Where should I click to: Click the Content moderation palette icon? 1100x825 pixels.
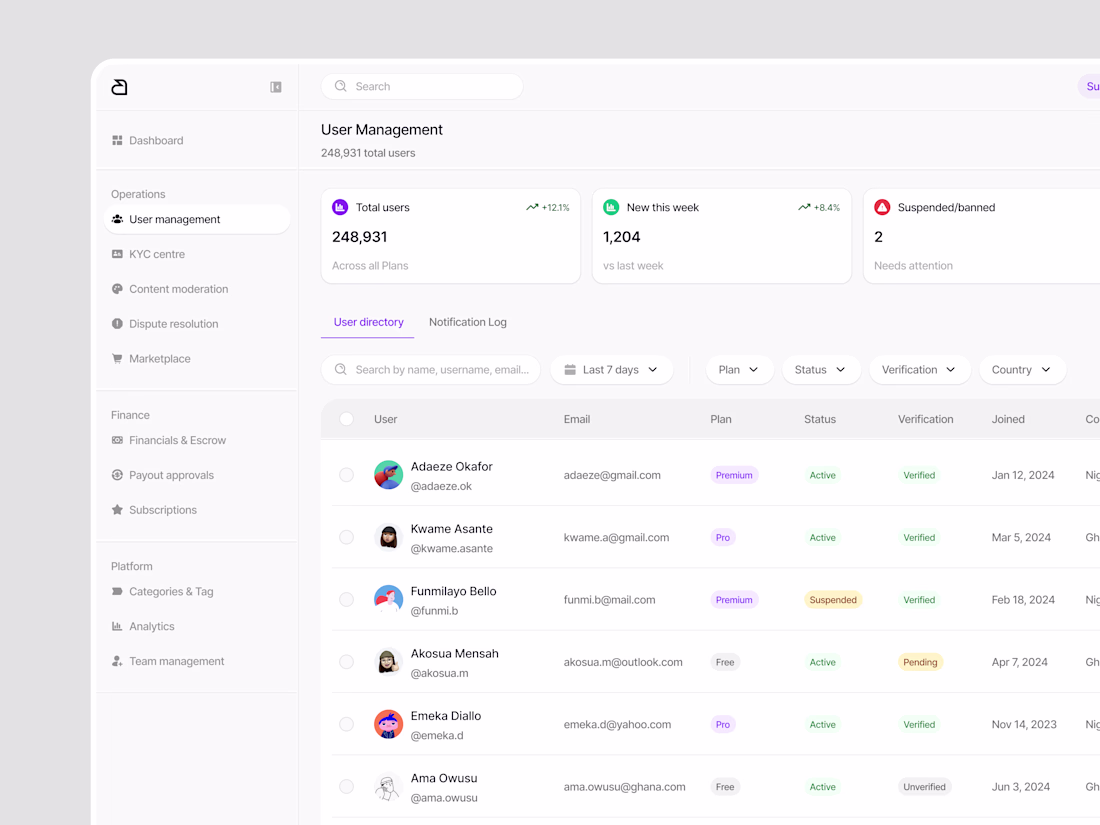(117, 289)
